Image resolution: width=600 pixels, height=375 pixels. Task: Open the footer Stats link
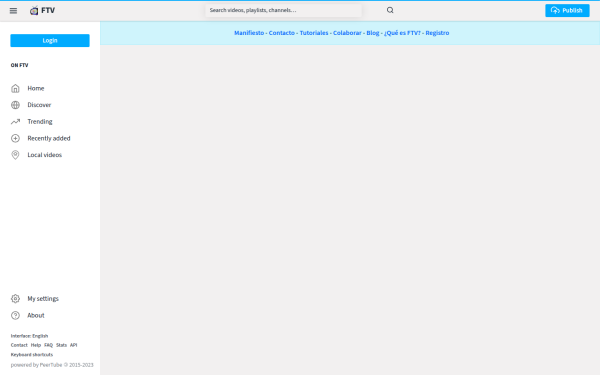61,345
